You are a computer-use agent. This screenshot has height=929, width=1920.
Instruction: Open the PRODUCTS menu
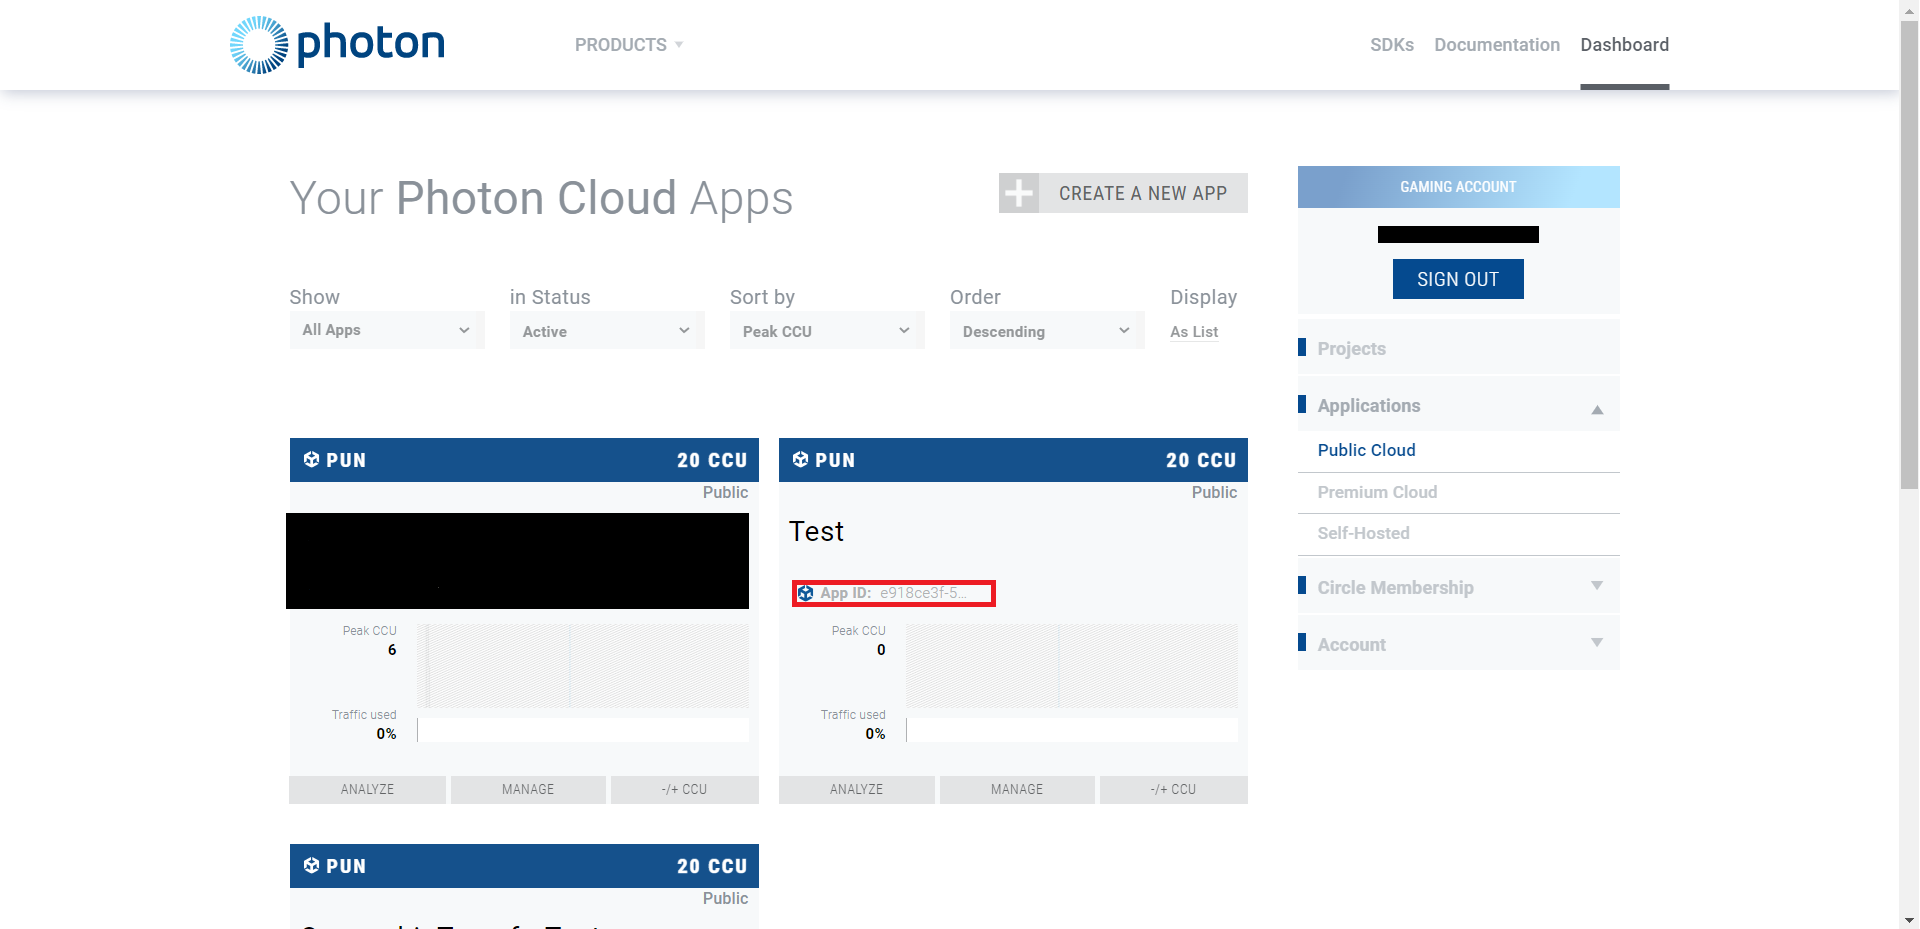pyautogui.click(x=629, y=45)
